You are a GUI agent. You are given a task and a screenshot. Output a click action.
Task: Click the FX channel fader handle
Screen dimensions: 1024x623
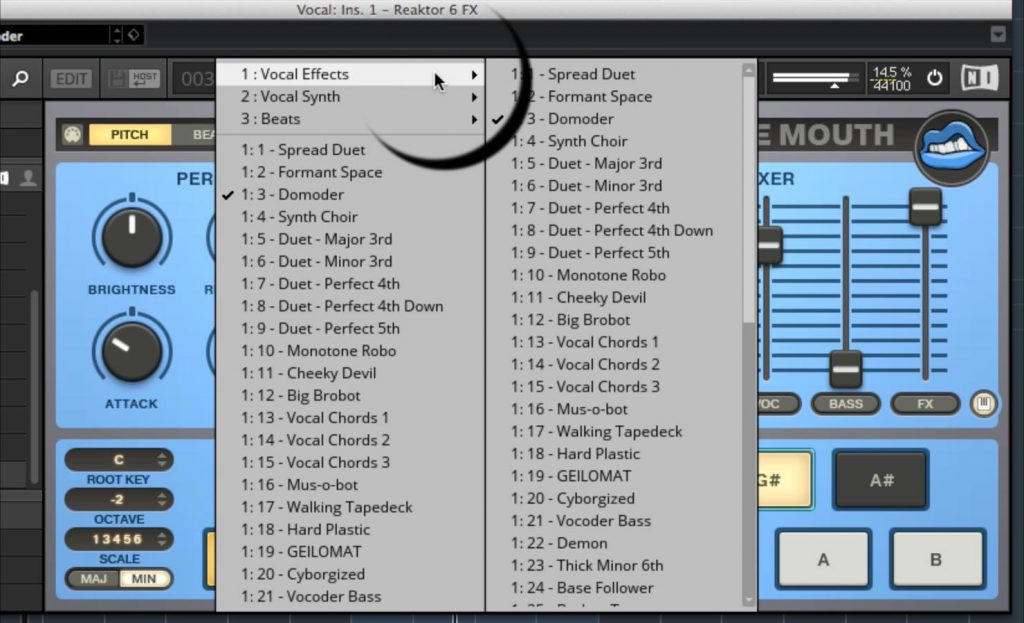[925, 207]
